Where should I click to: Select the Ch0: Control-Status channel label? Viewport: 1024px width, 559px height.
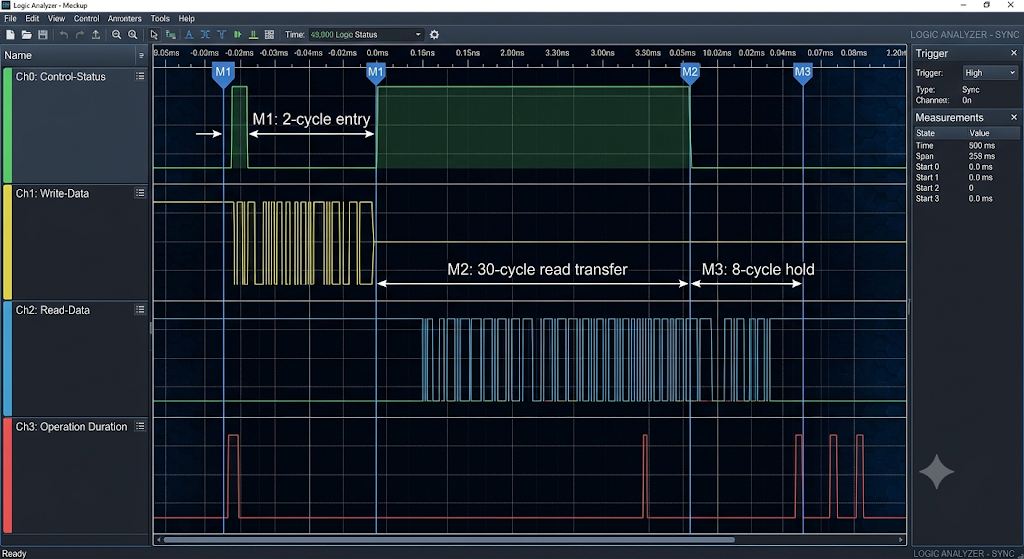click(x=61, y=76)
